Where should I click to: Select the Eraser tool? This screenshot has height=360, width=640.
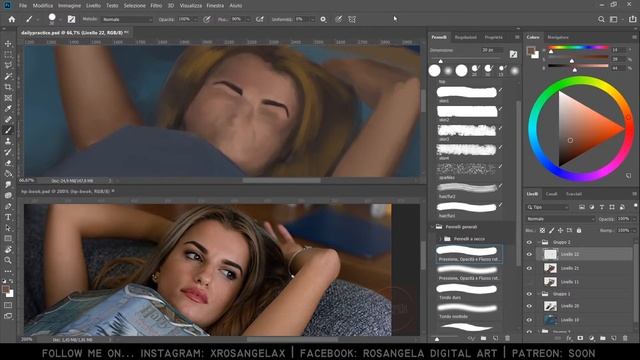click(x=8, y=163)
